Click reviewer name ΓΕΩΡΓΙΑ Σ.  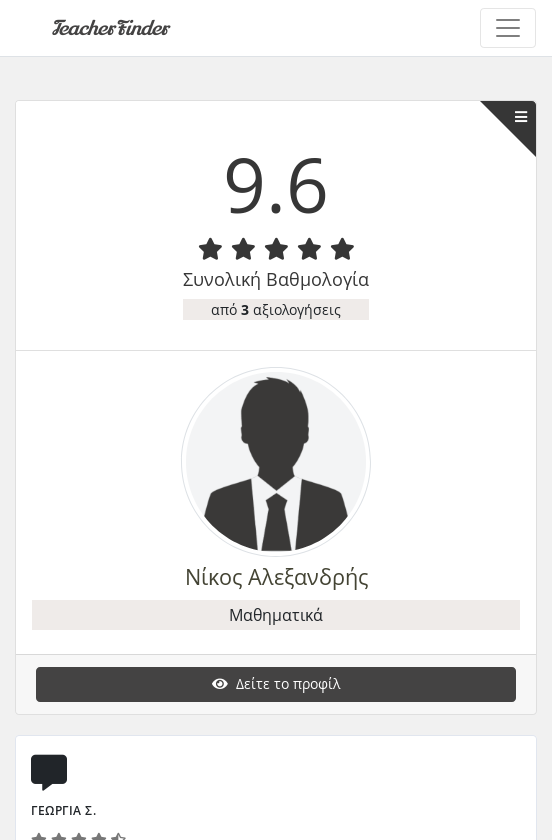point(64,811)
